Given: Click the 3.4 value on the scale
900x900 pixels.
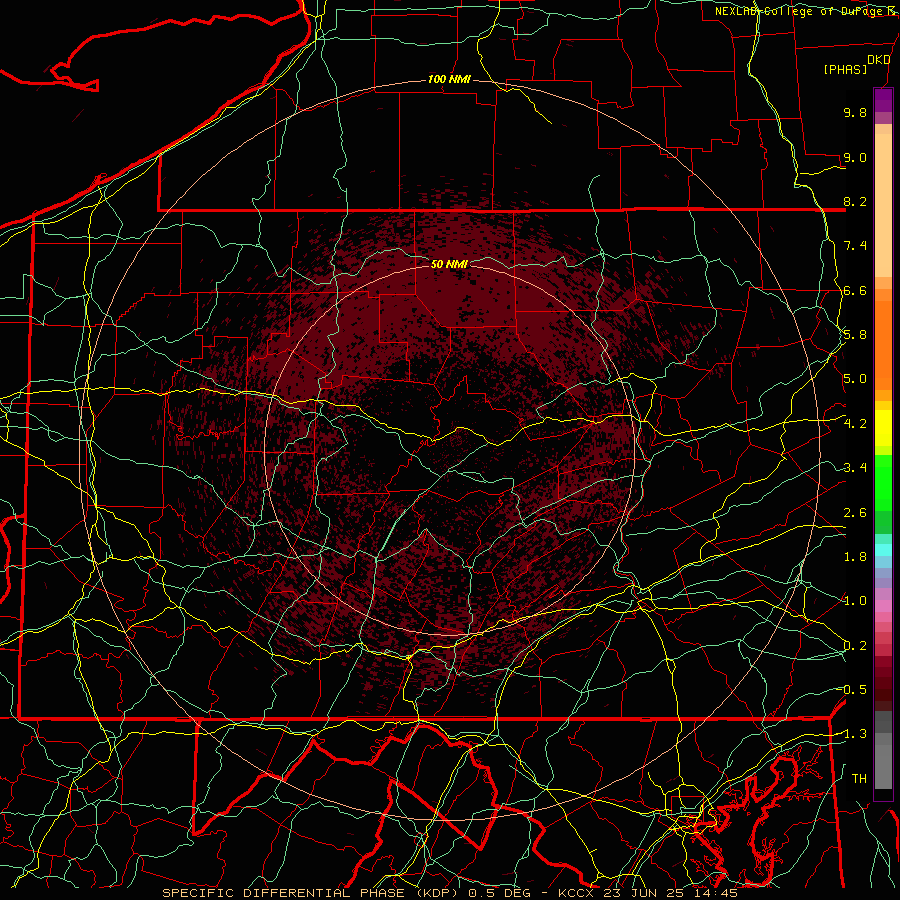Looking at the screenshot, I should coord(855,468).
